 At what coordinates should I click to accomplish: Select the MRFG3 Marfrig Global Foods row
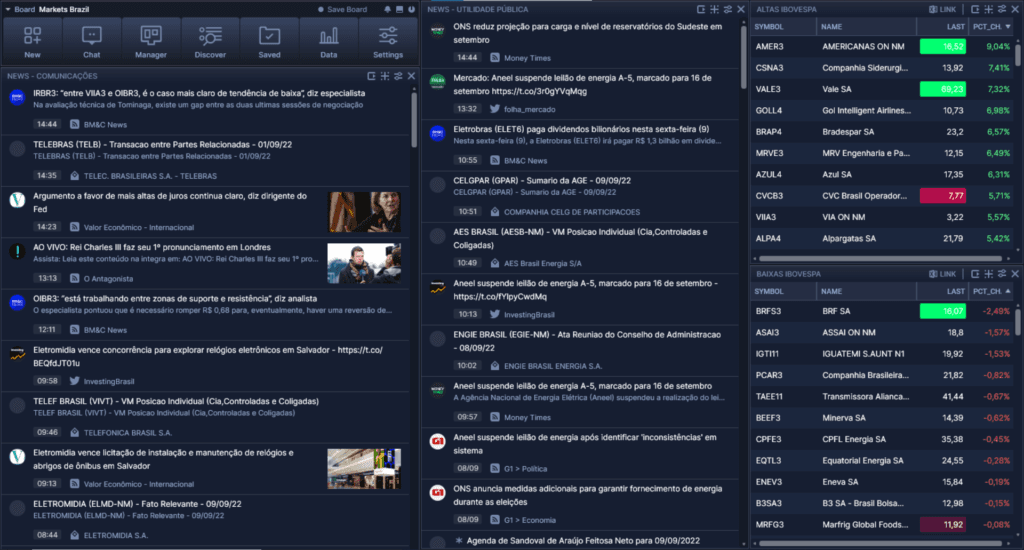coord(882,525)
